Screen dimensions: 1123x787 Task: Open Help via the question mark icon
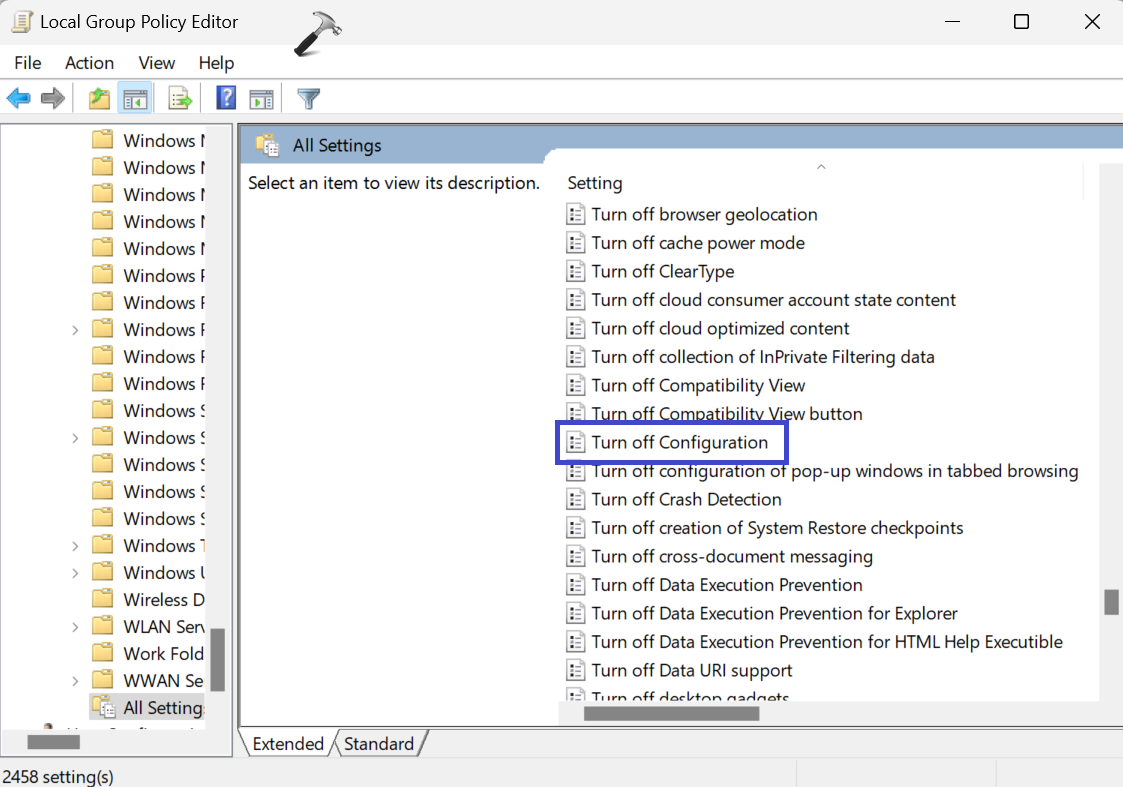[x=226, y=98]
